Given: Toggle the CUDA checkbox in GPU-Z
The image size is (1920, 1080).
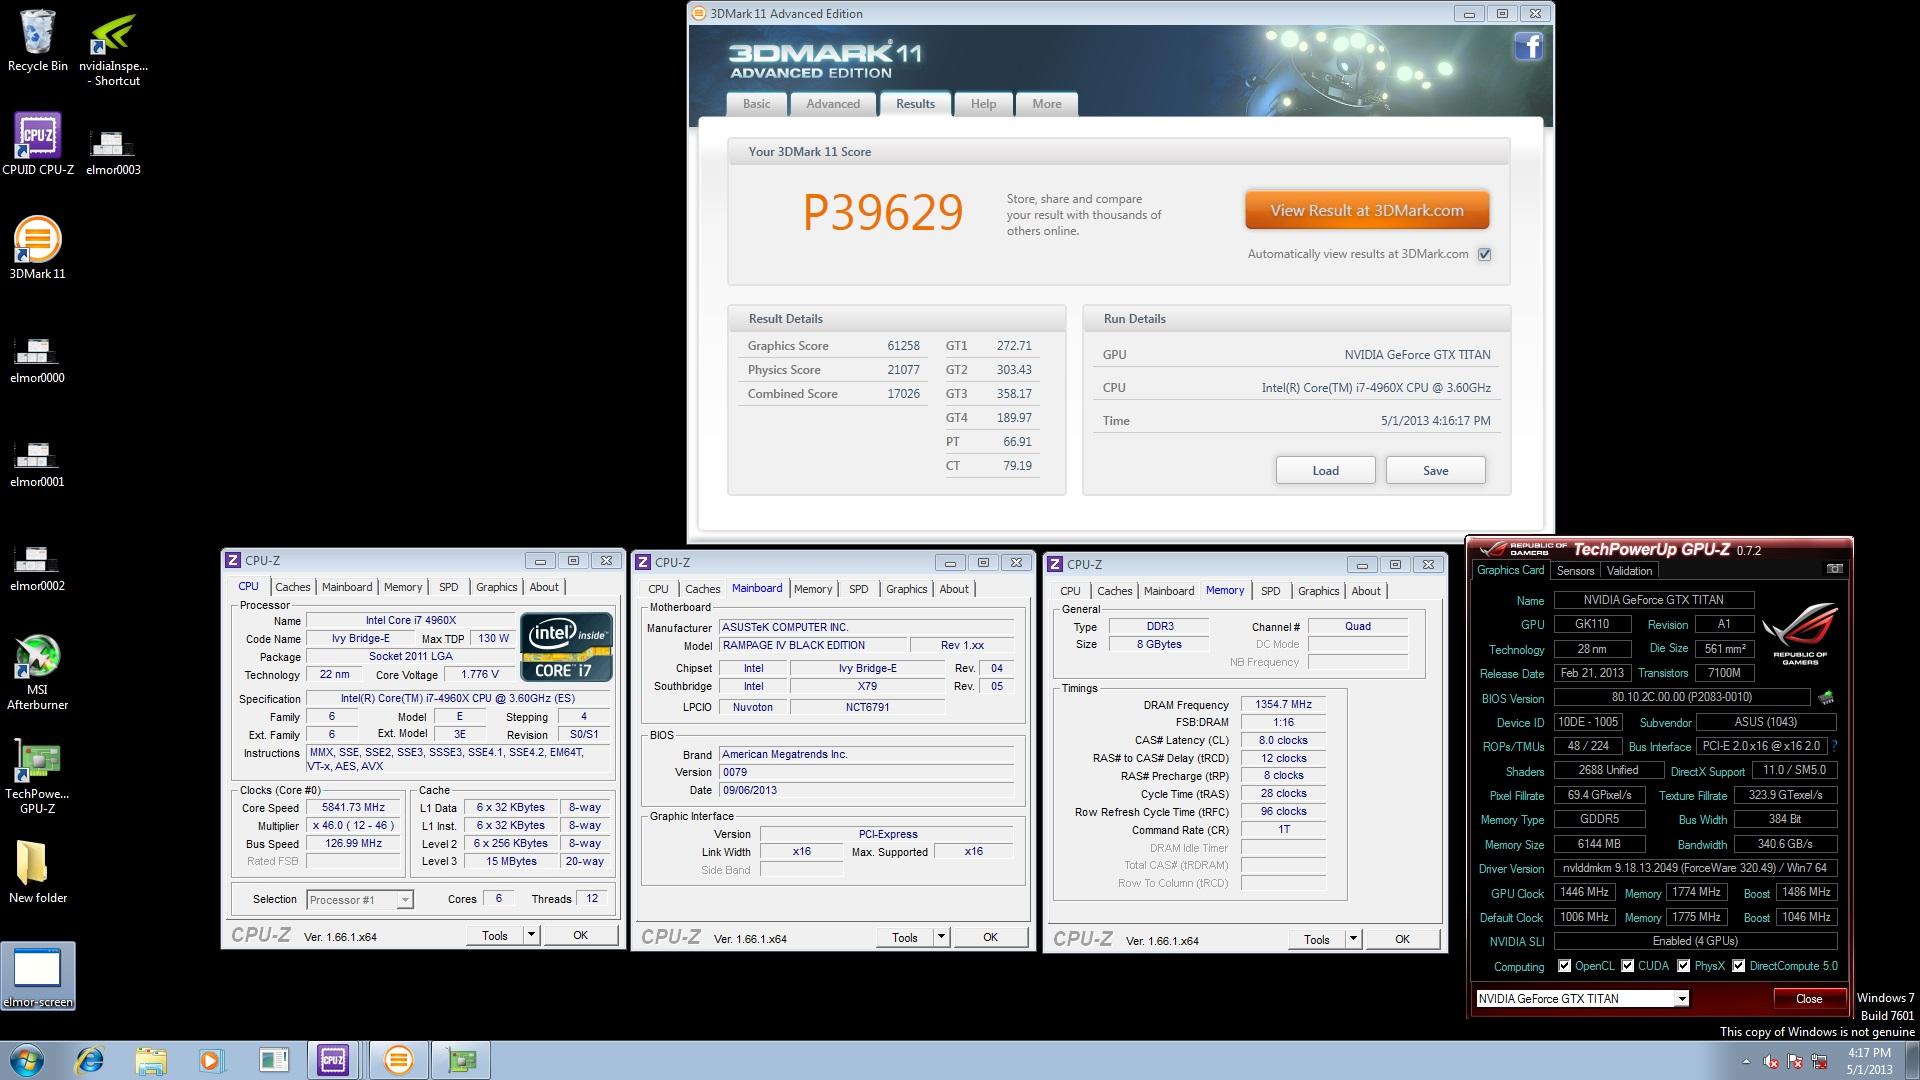Looking at the screenshot, I should tap(1628, 966).
